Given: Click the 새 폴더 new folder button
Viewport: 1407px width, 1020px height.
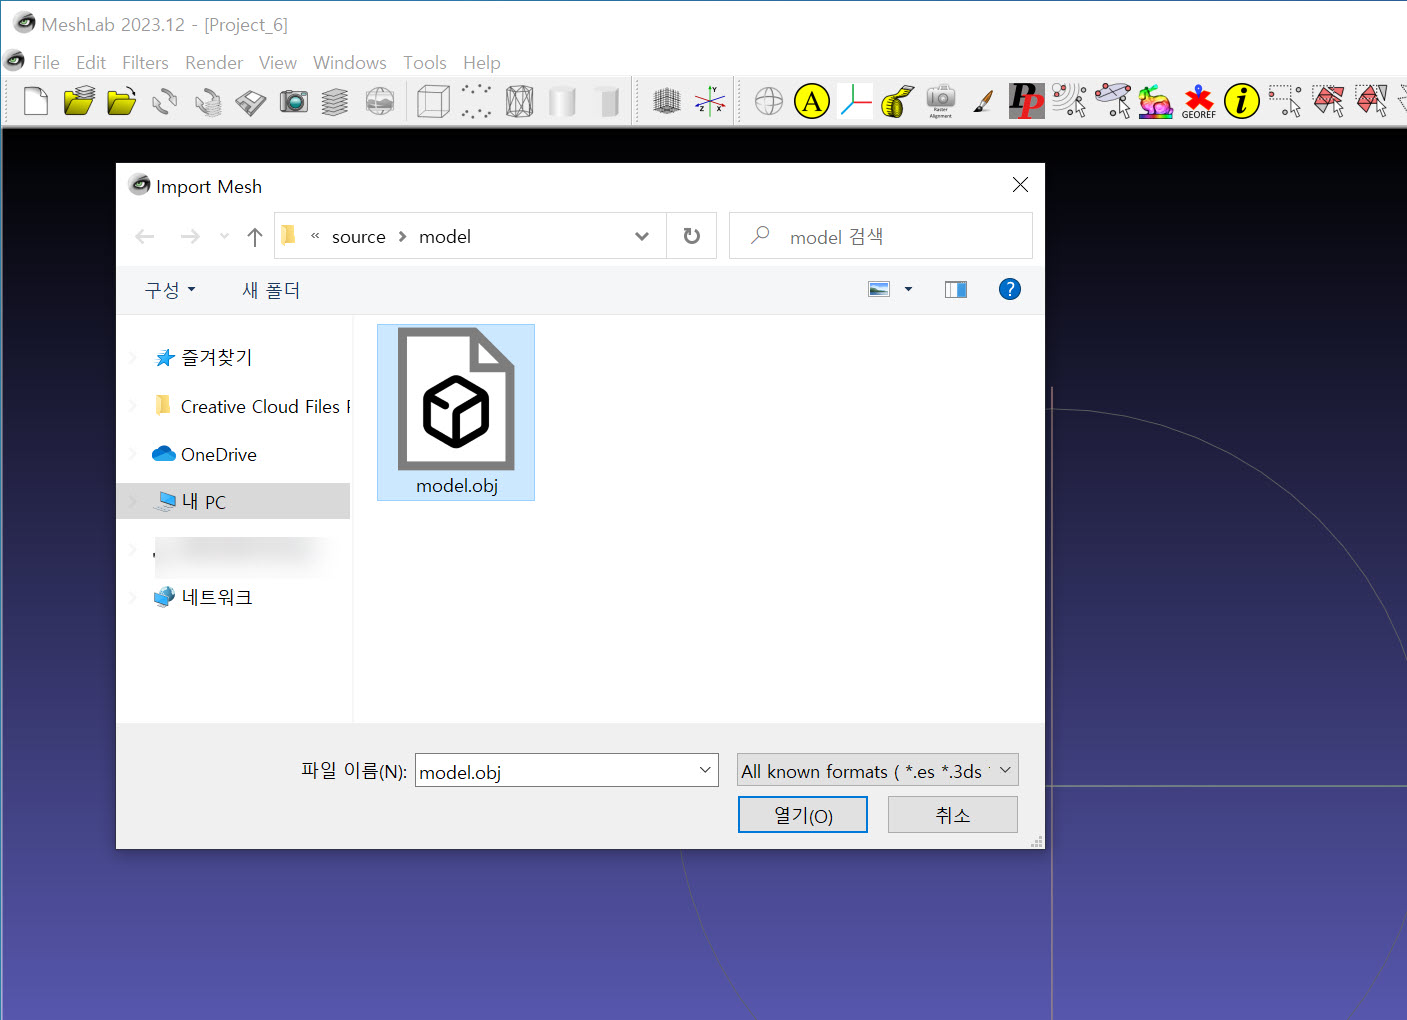Looking at the screenshot, I should (x=271, y=290).
